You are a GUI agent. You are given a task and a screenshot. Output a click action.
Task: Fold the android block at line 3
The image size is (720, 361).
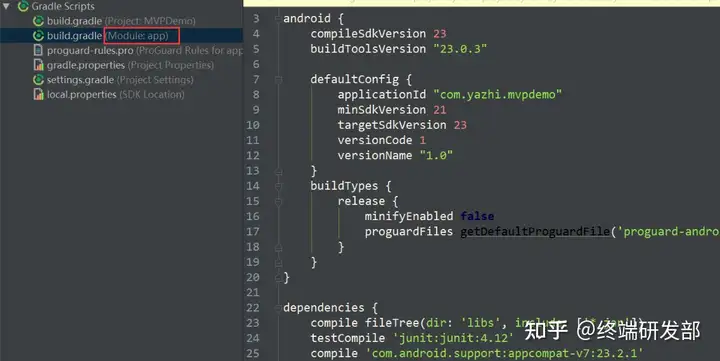click(x=278, y=19)
